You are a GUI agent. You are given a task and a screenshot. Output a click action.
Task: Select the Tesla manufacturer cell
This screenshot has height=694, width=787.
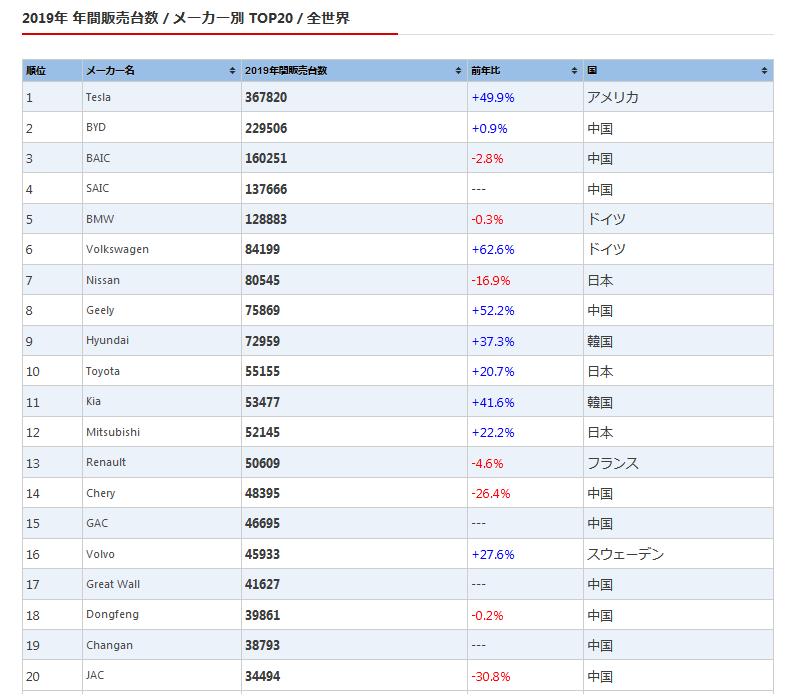click(98, 97)
